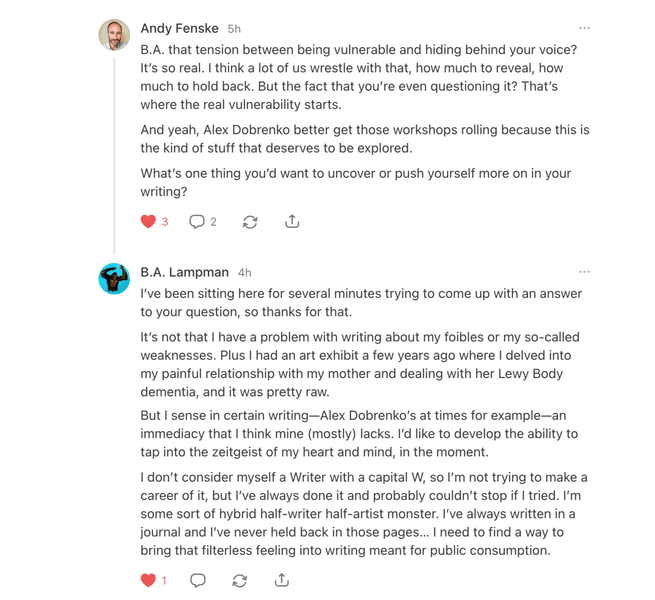This screenshot has width=655, height=600.
Task: Click the like count 1 on Lampman's comment
Action: point(164,580)
